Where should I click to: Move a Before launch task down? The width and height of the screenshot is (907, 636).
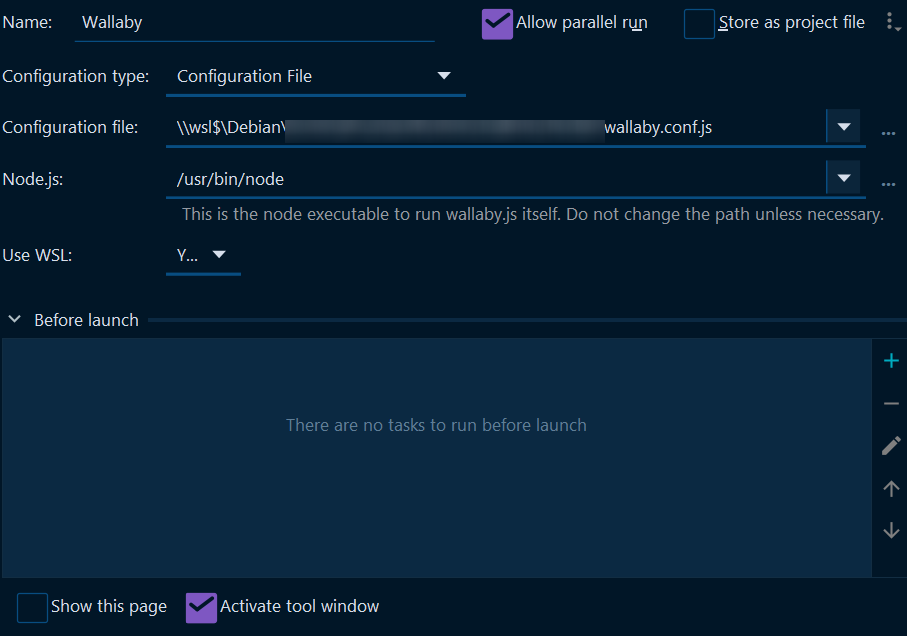tap(890, 530)
